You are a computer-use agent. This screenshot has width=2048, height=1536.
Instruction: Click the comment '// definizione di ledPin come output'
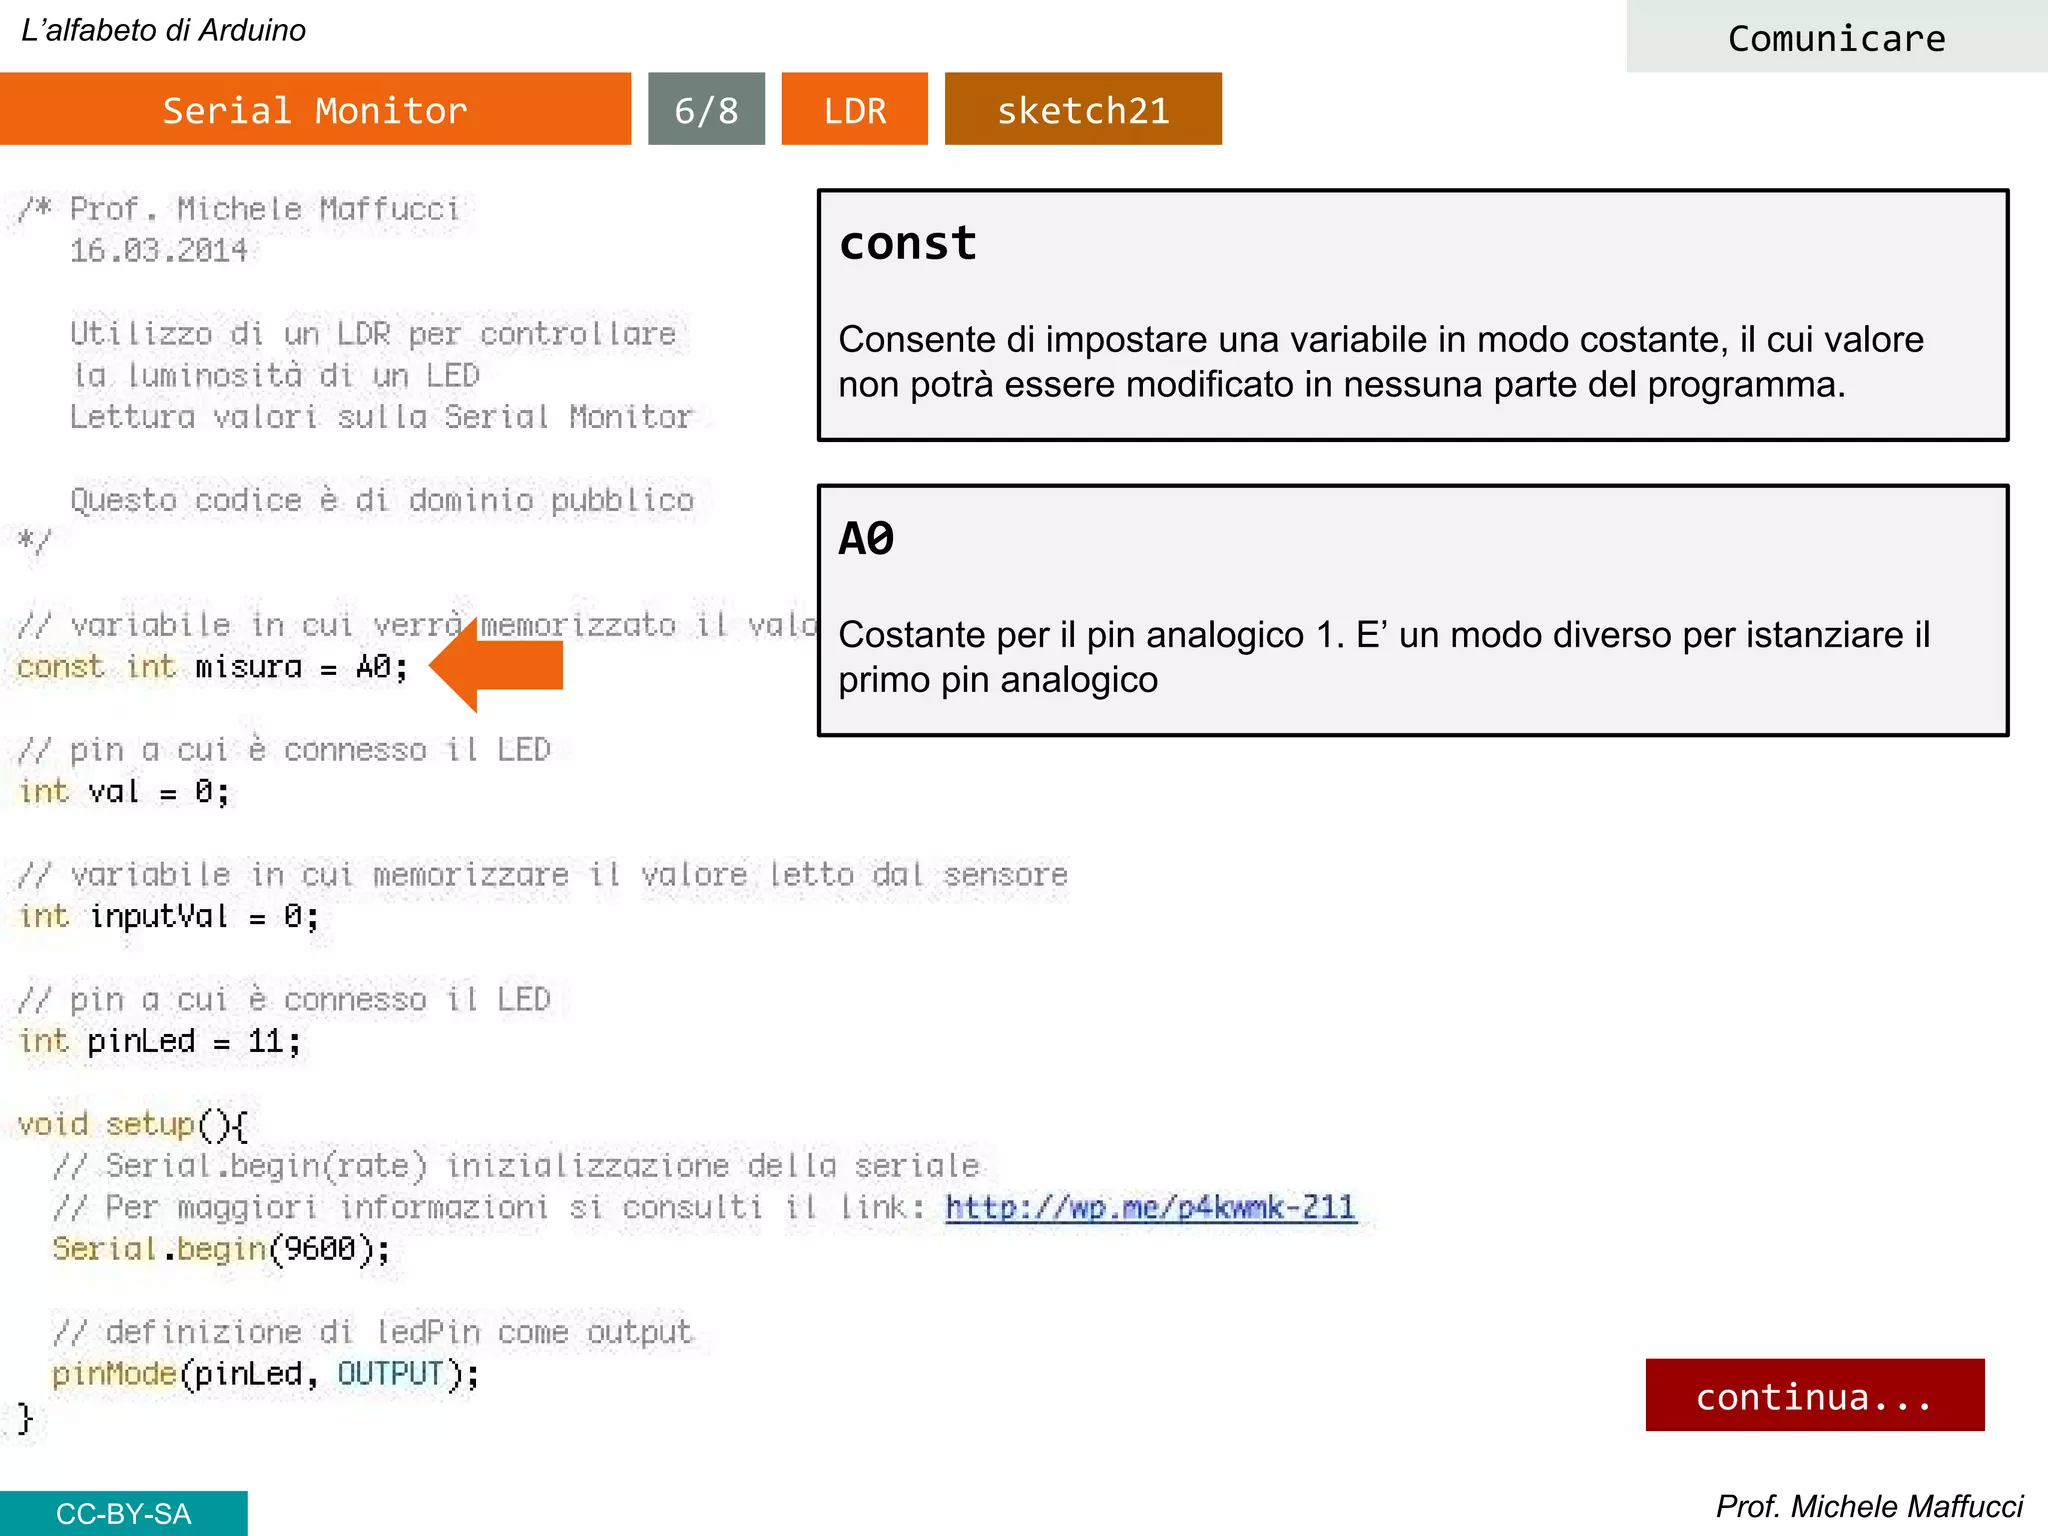[372, 1332]
